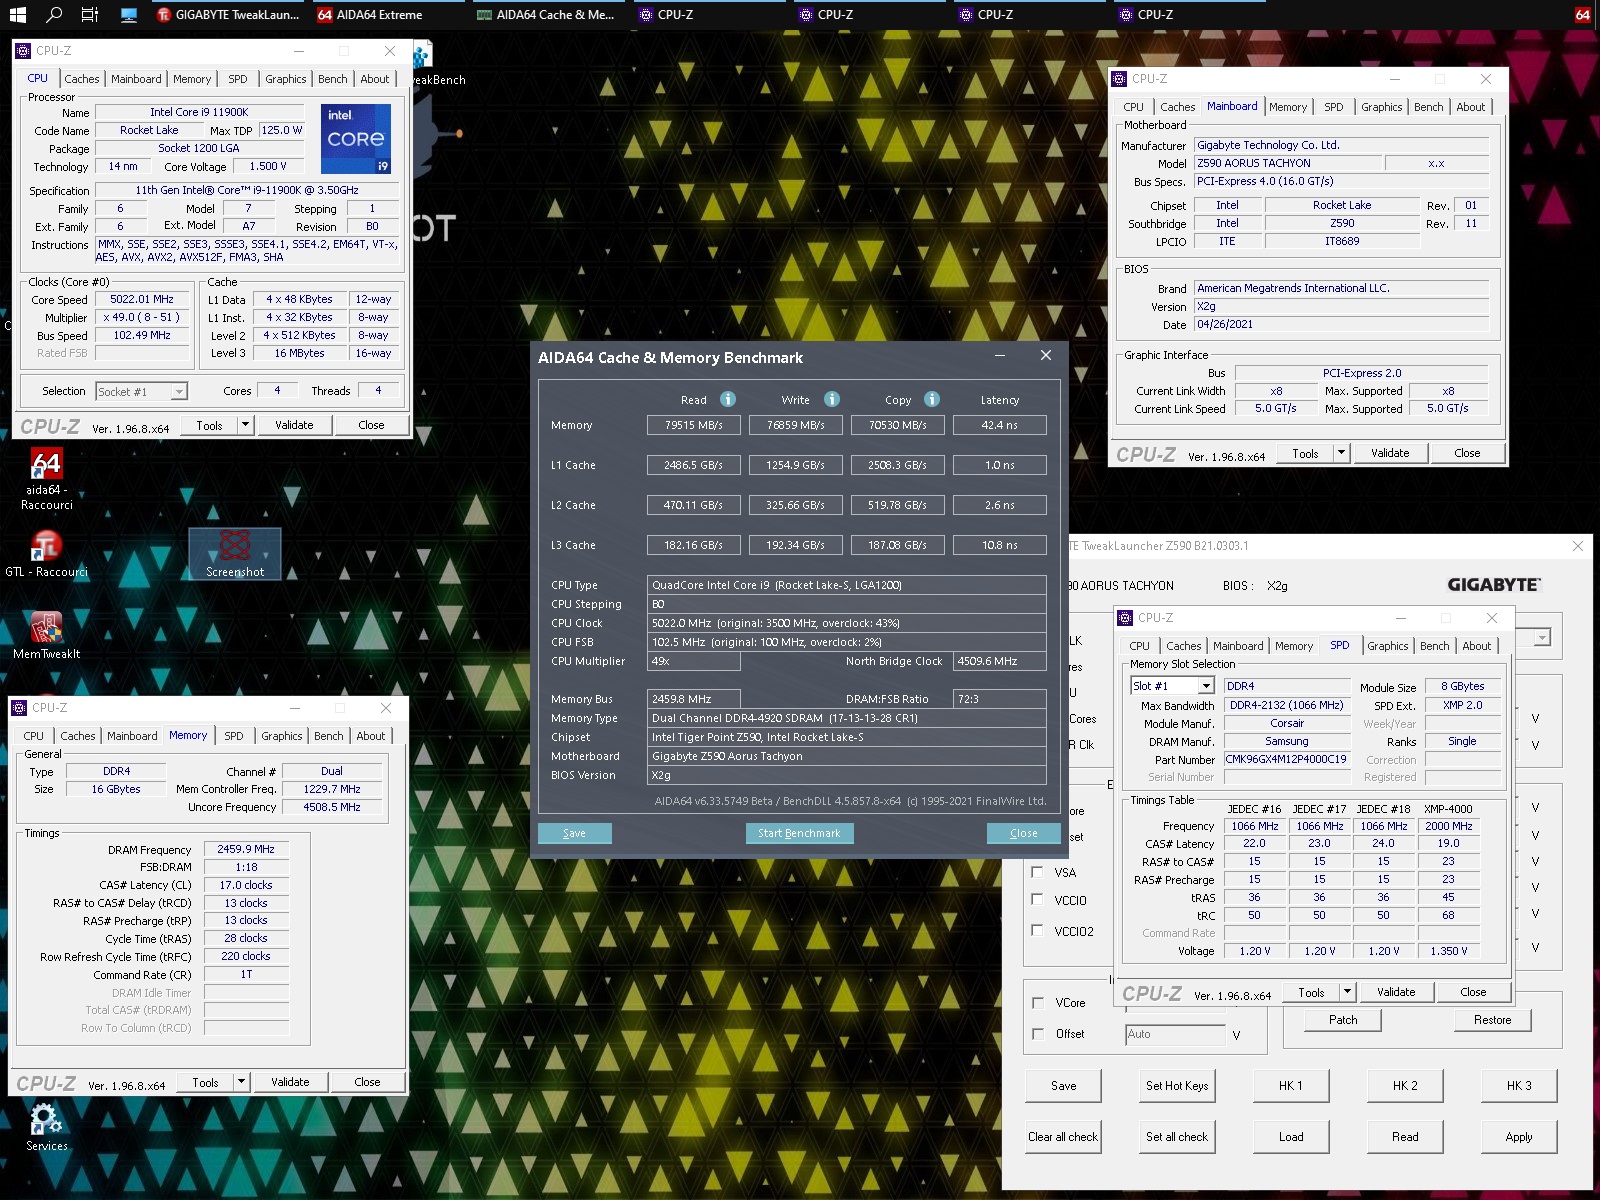This screenshot has width=1600, height=1200.
Task: Toggle the VCCIO checkbox
Action: 1038,899
